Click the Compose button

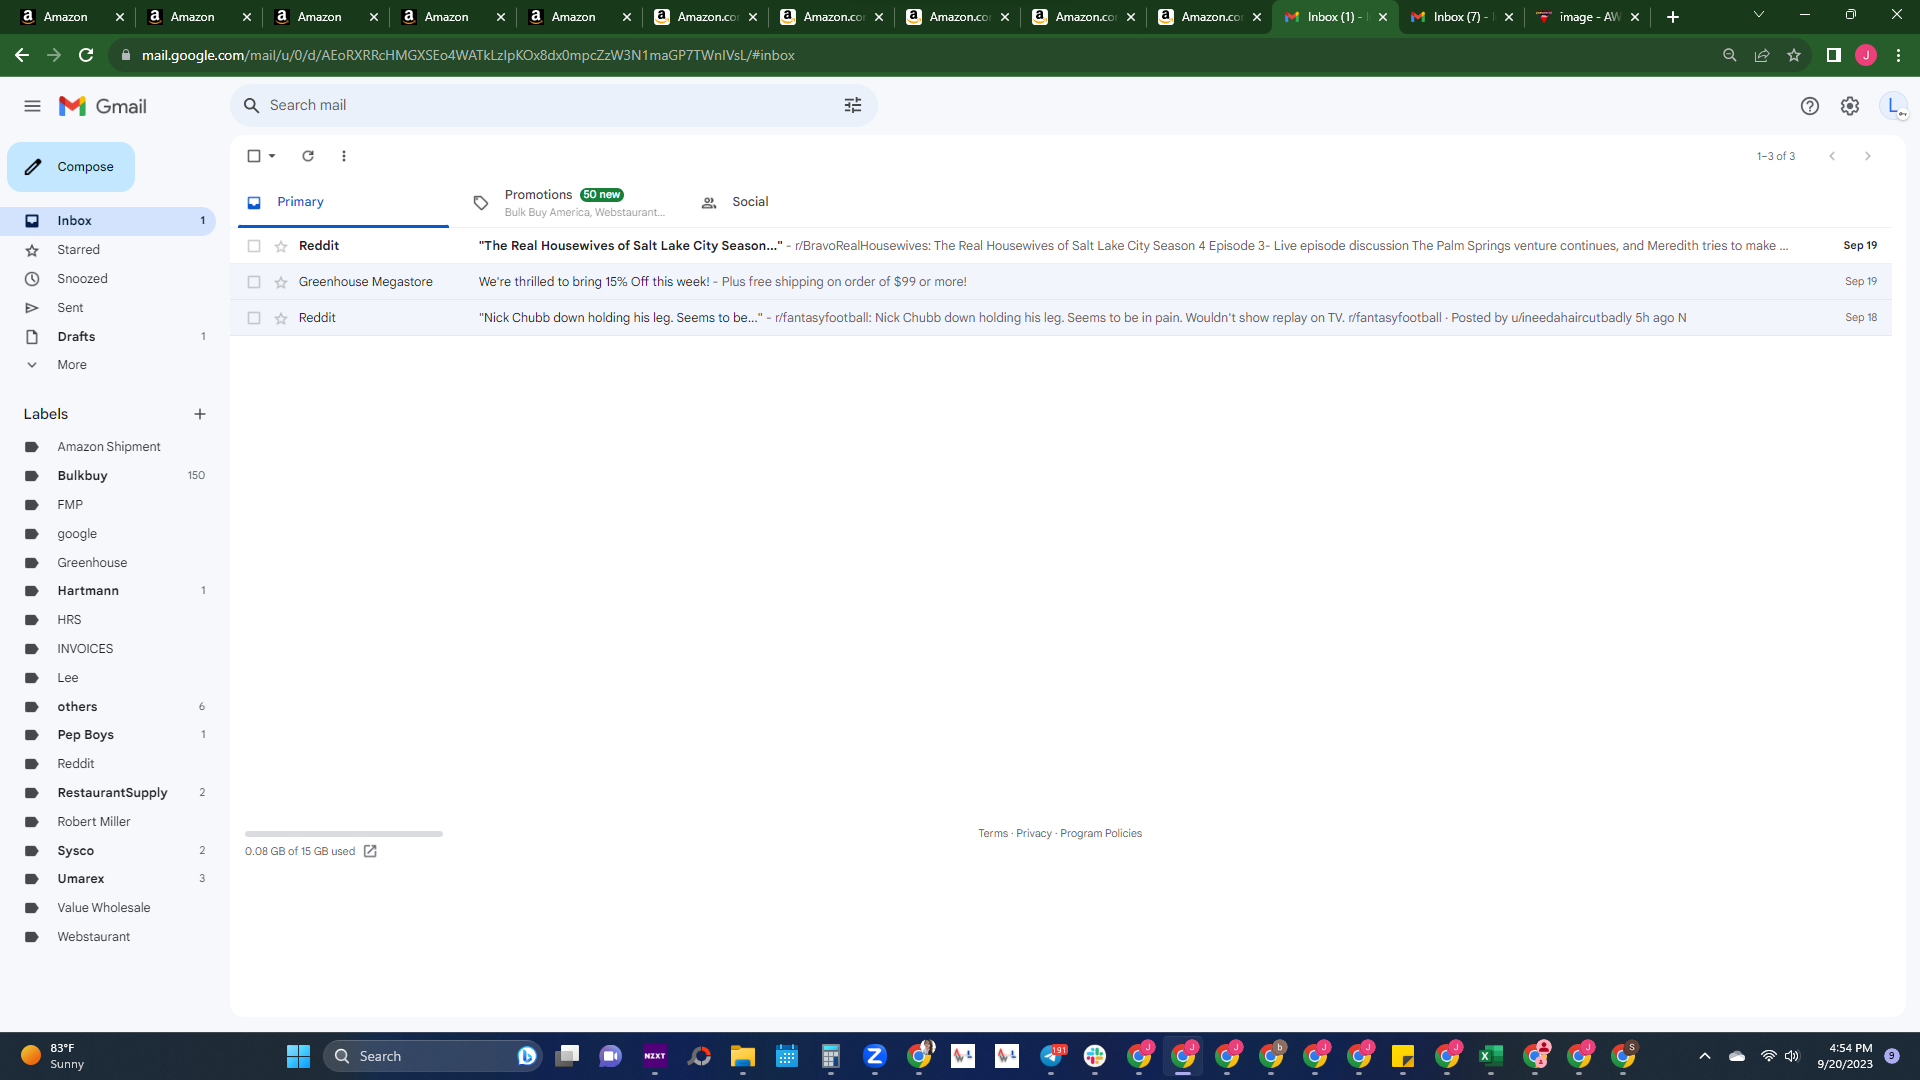click(71, 167)
